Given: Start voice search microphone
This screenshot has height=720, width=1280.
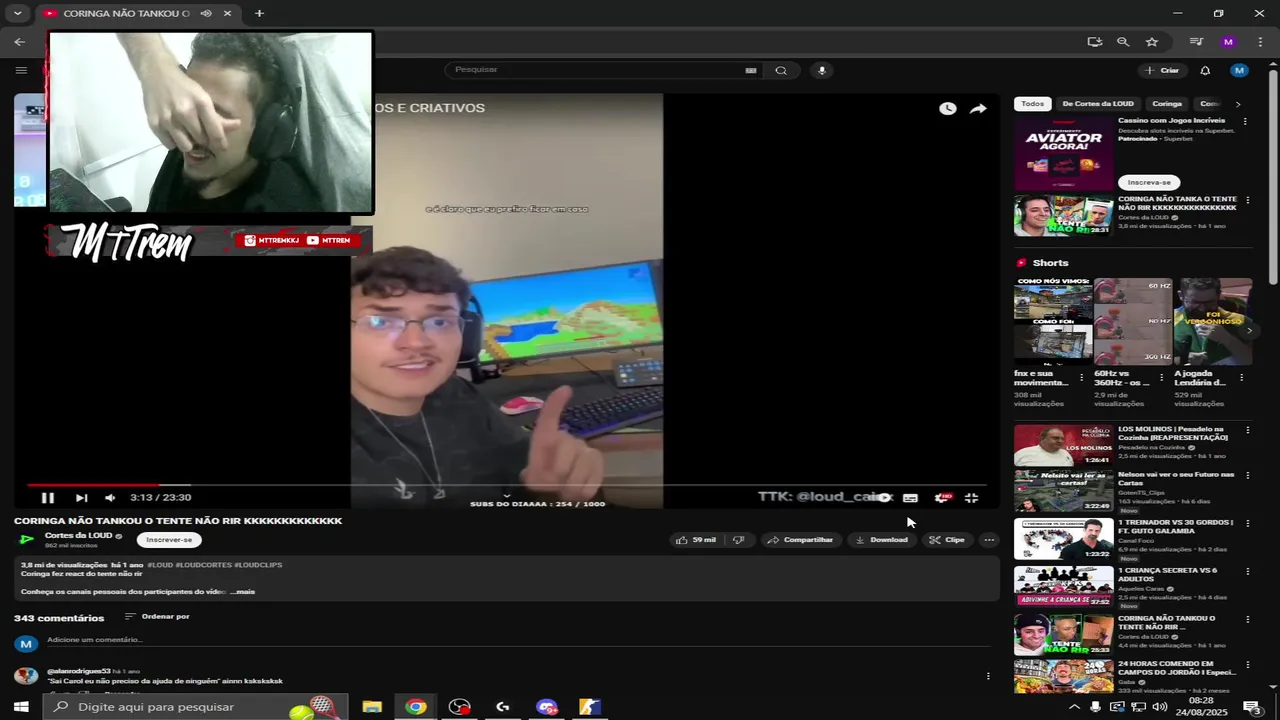Looking at the screenshot, I should (x=822, y=70).
